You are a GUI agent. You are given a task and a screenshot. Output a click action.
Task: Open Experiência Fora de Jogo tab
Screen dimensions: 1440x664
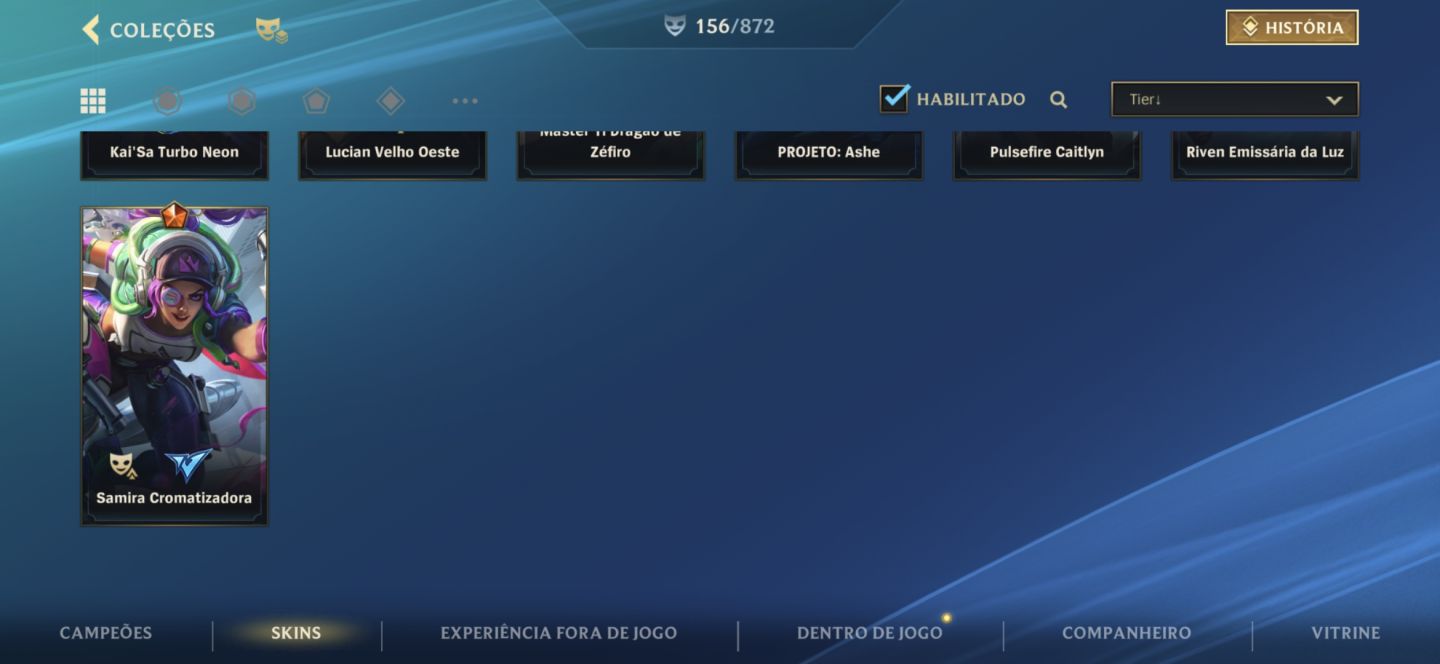coord(559,633)
